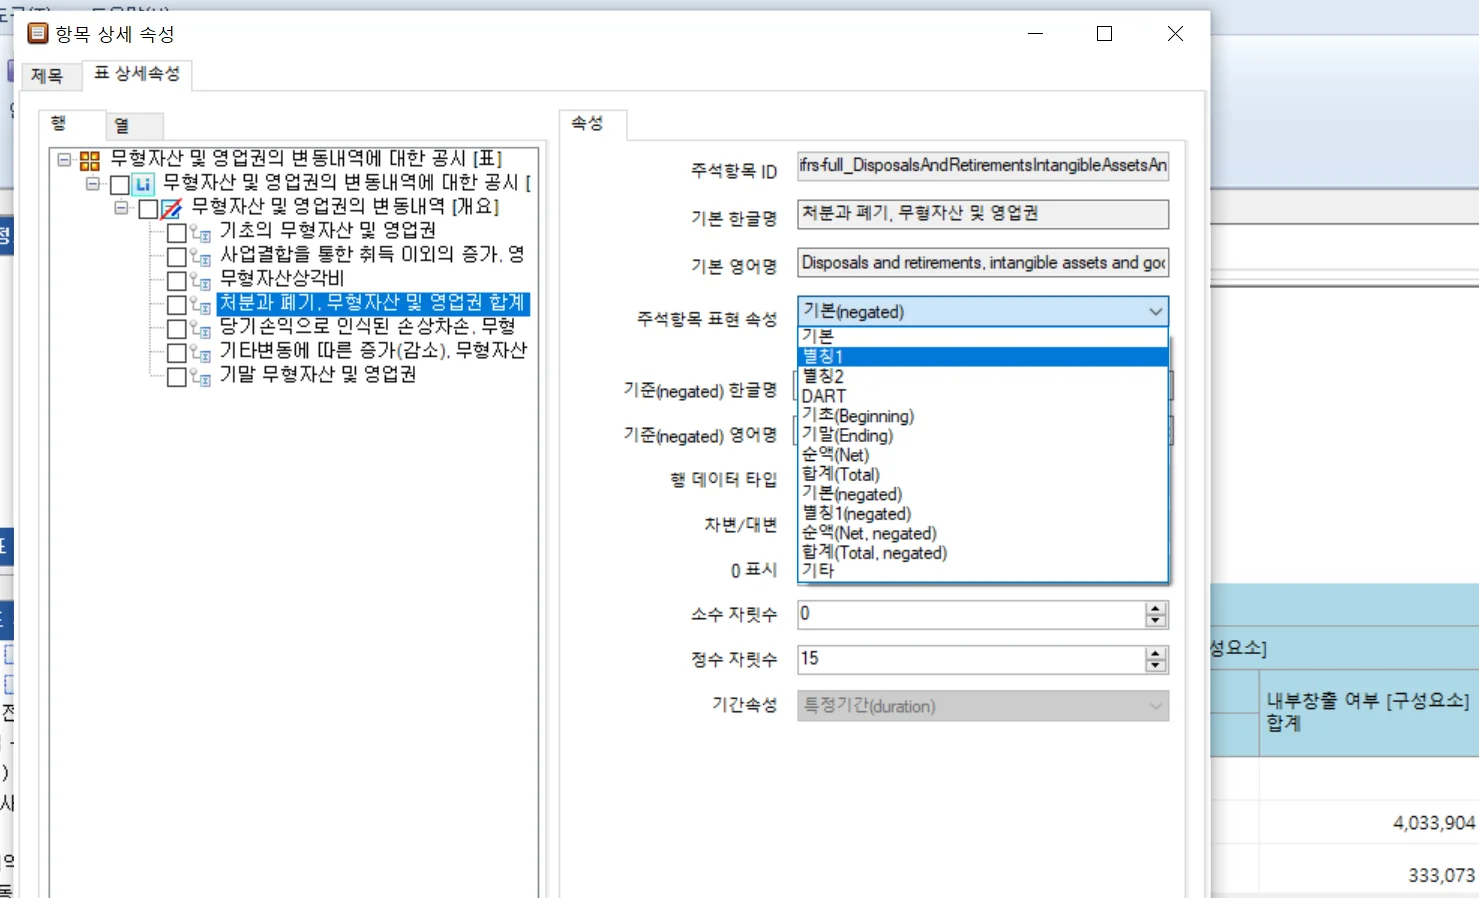
Task: Click the blue Li icon in the tree
Action: click(x=143, y=184)
